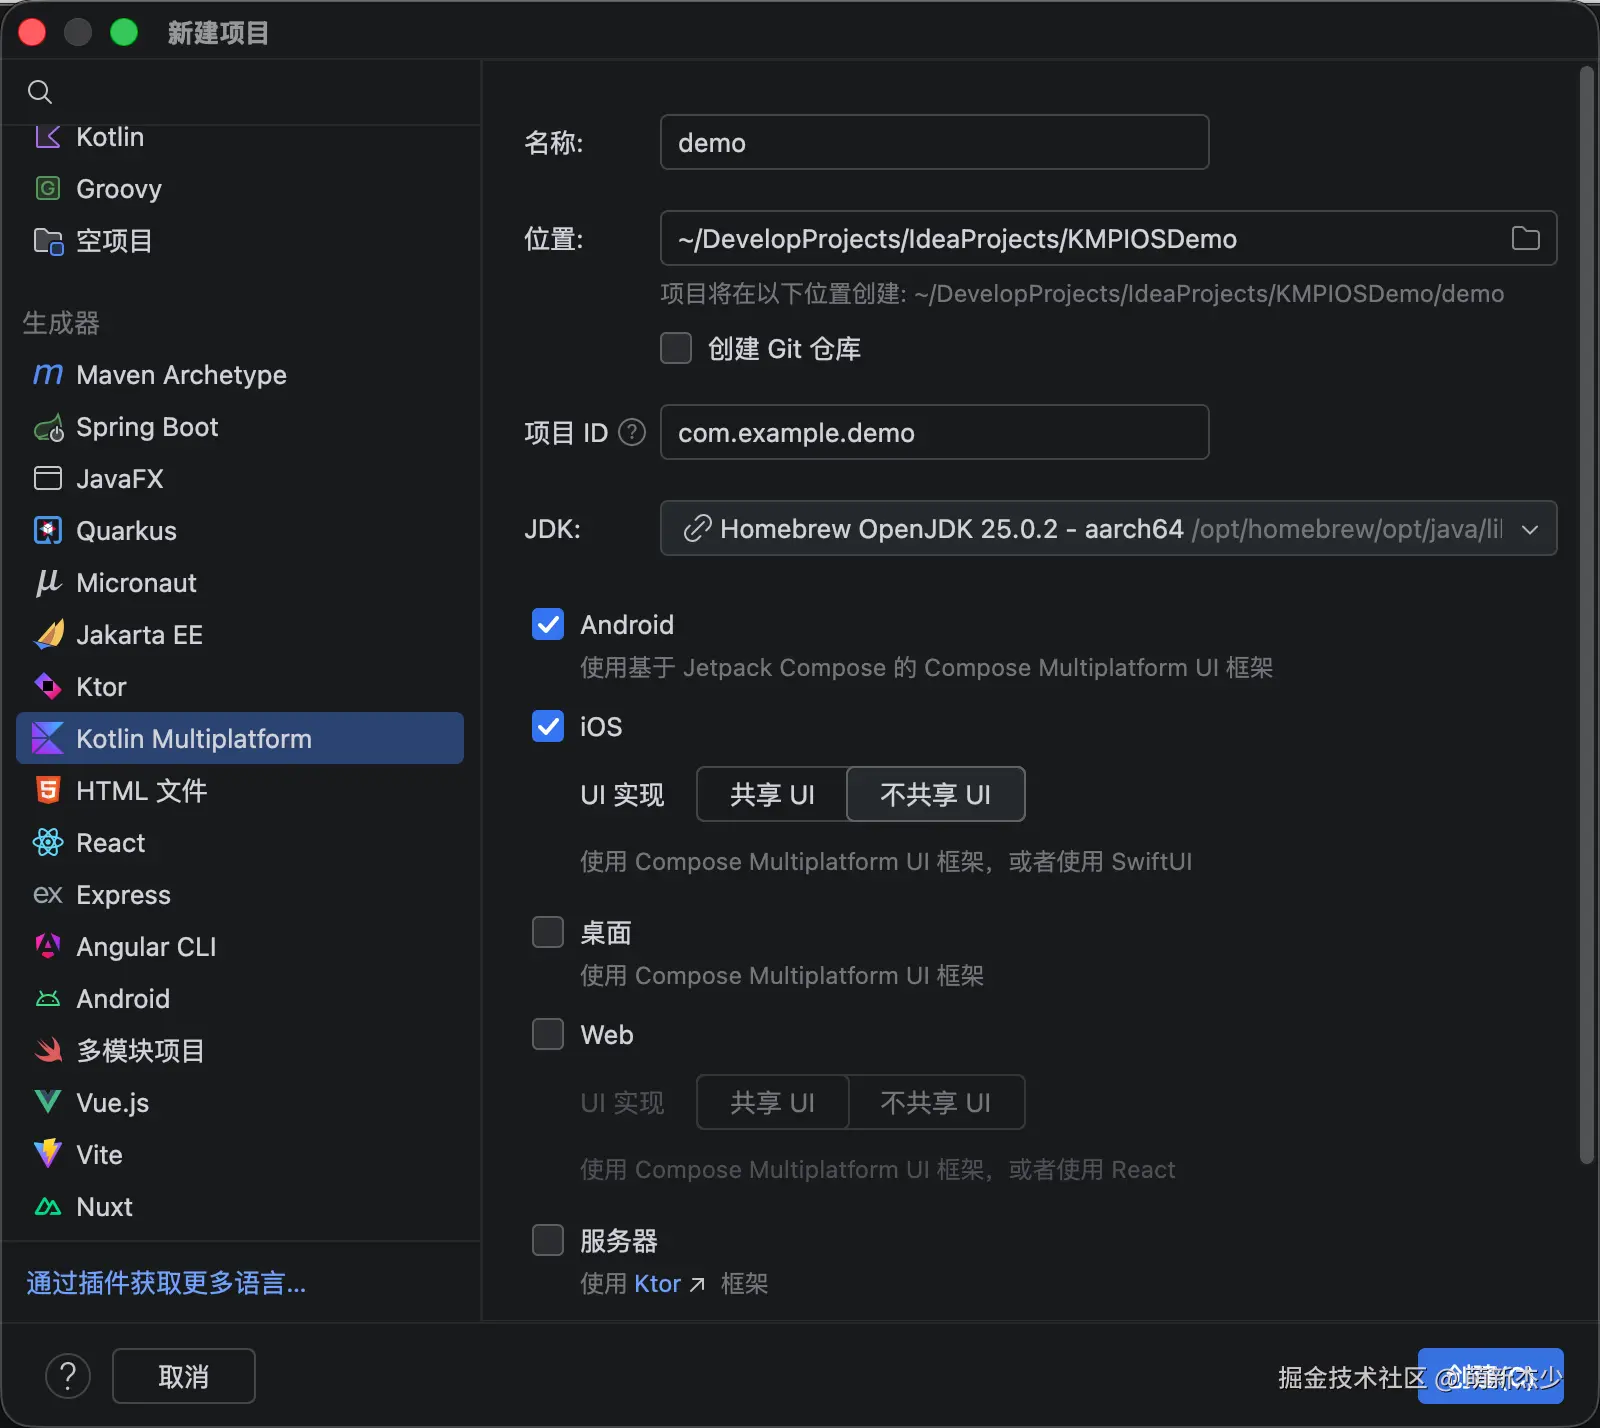Click the 取消 cancel button
Viewport: 1600px width, 1428px height.
tap(184, 1376)
